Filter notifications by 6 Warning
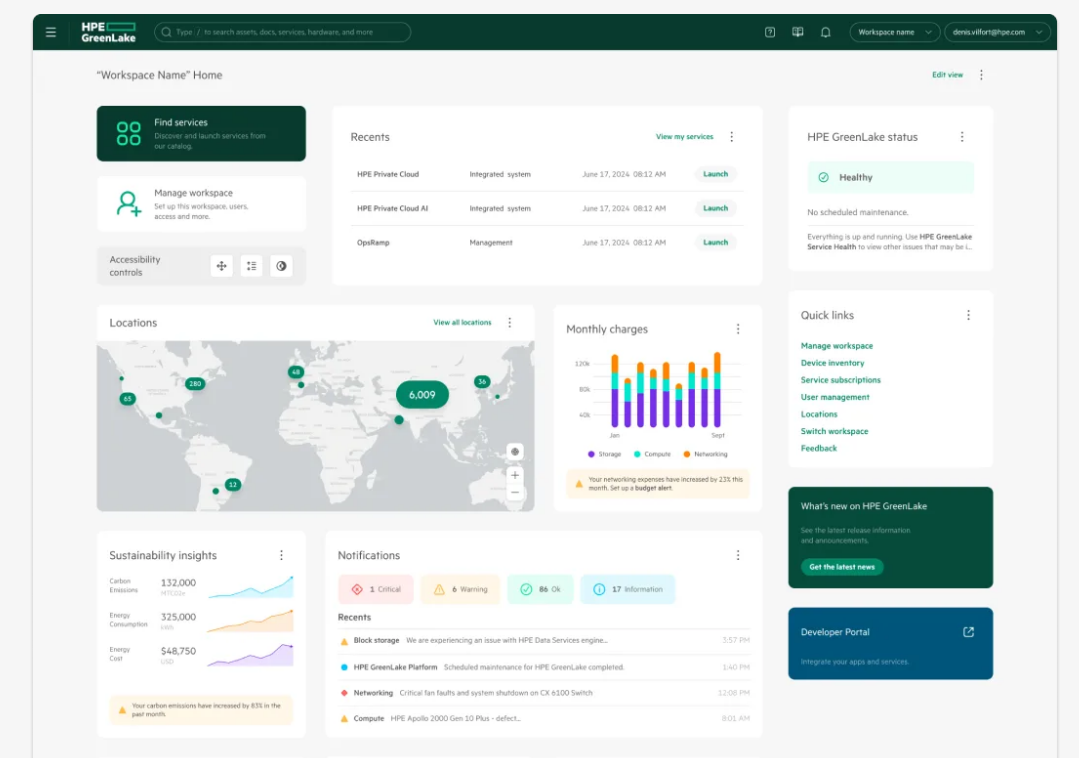Screen dimensions: 1079x758 [x=460, y=589]
